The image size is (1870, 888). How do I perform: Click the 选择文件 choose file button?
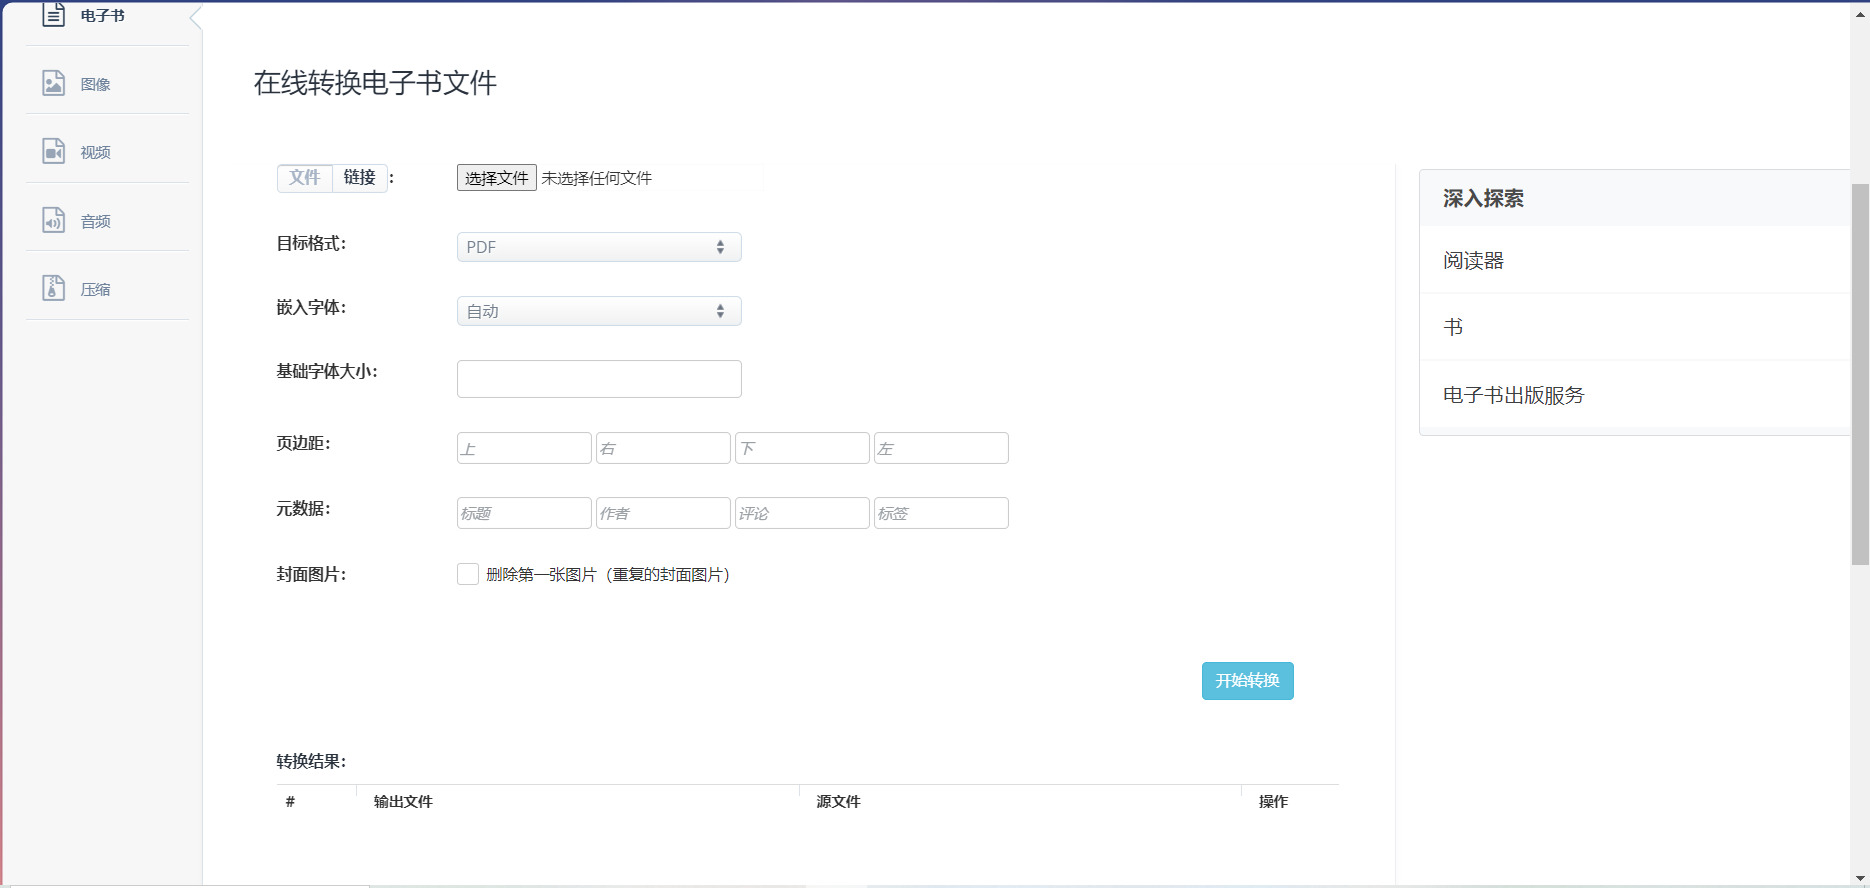(497, 178)
